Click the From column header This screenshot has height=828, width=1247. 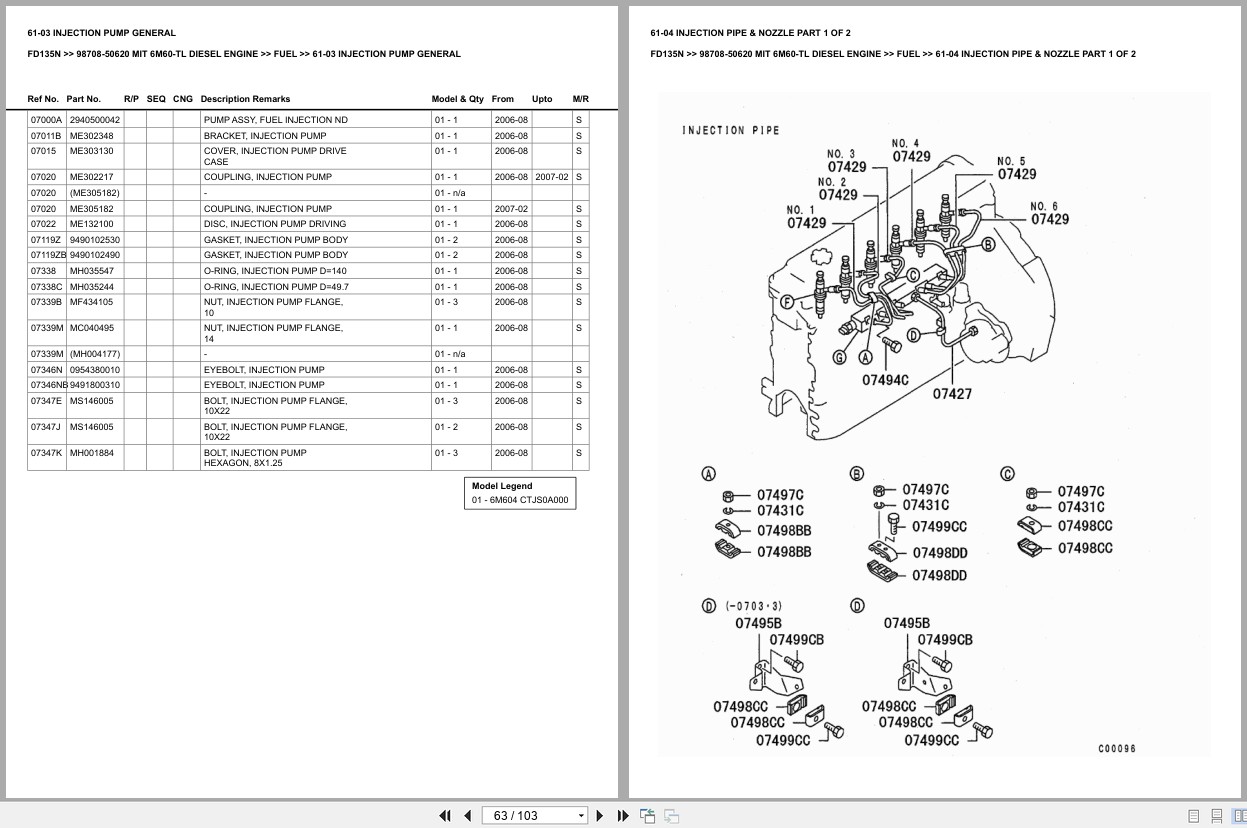point(503,99)
